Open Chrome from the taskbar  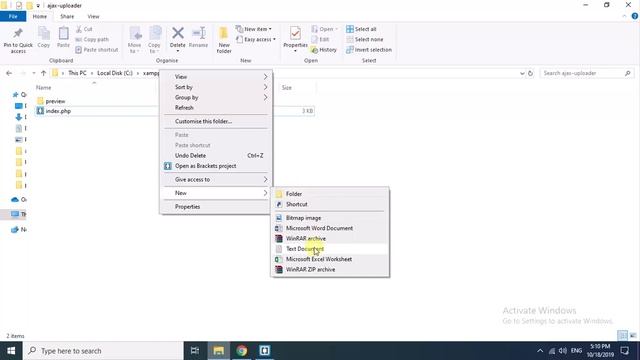(242, 351)
